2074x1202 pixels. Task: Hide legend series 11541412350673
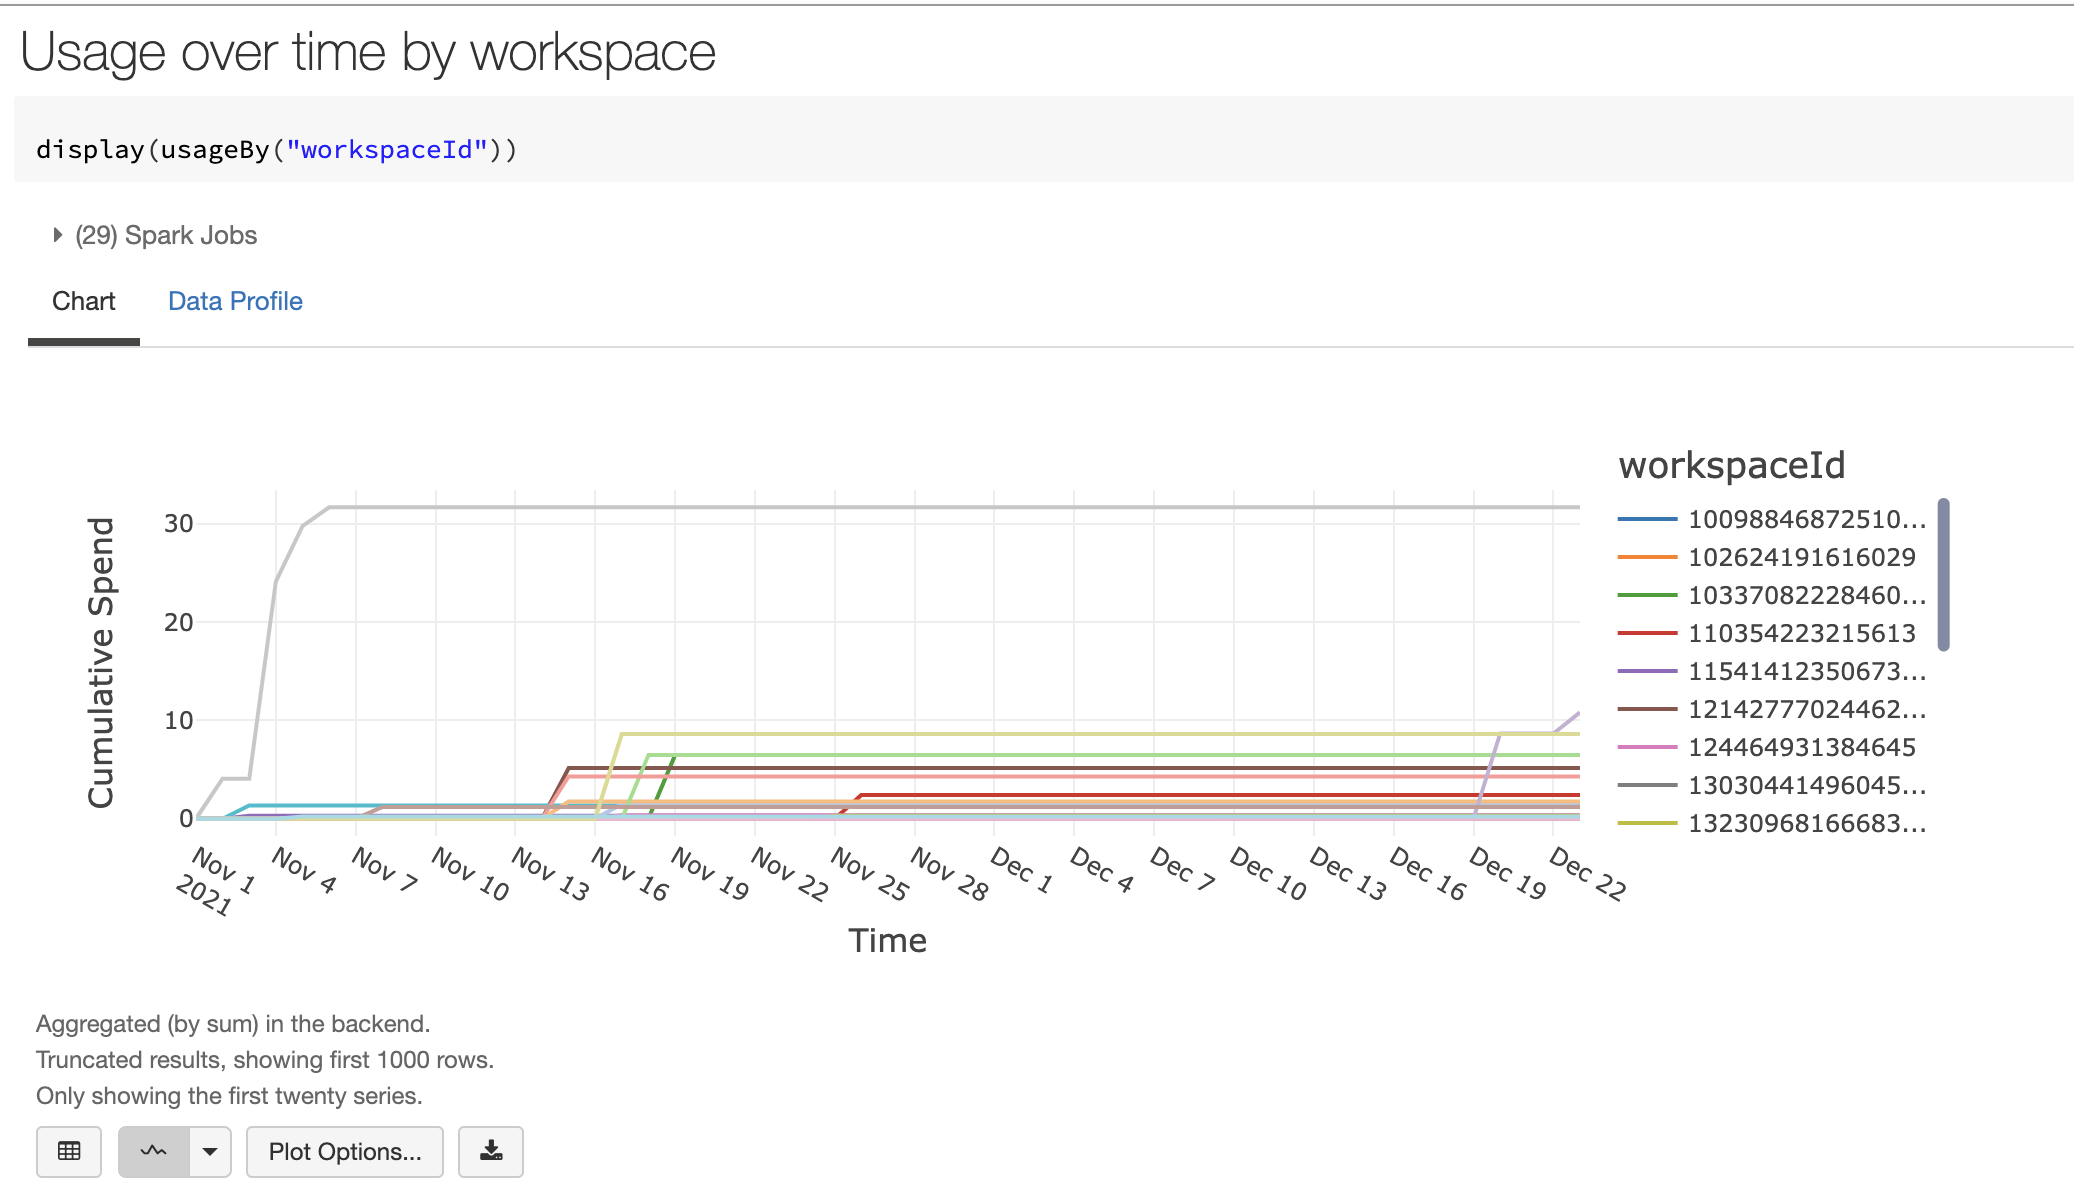[1805, 671]
